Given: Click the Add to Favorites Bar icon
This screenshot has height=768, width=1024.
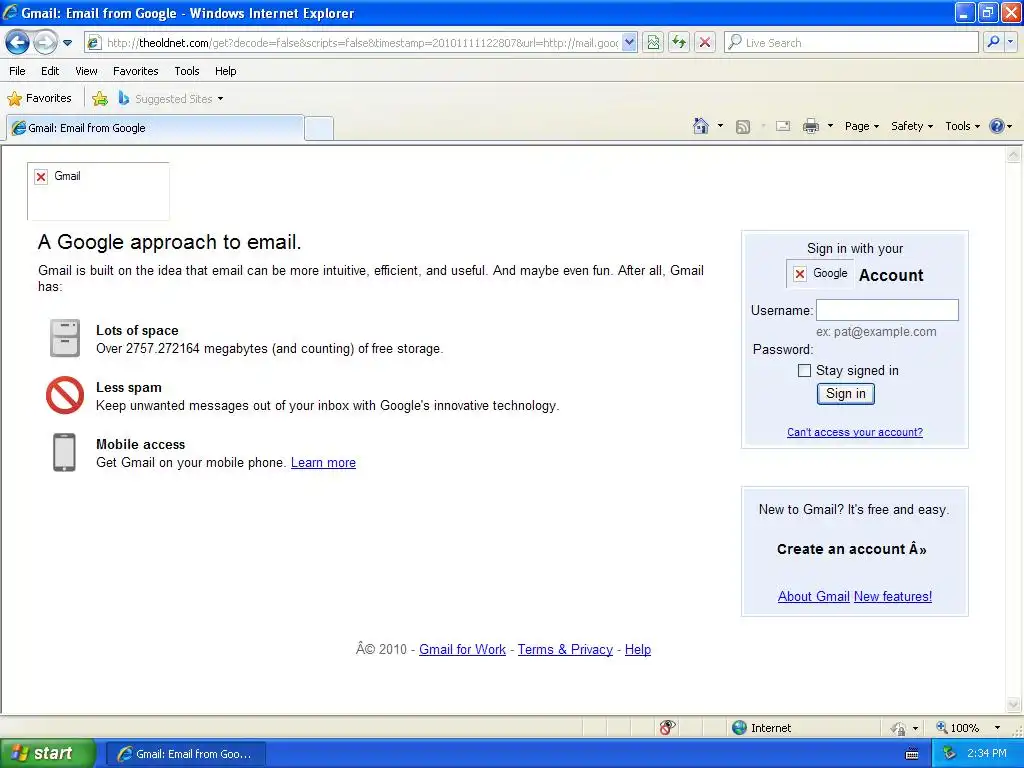Looking at the screenshot, I should click(100, 99).
